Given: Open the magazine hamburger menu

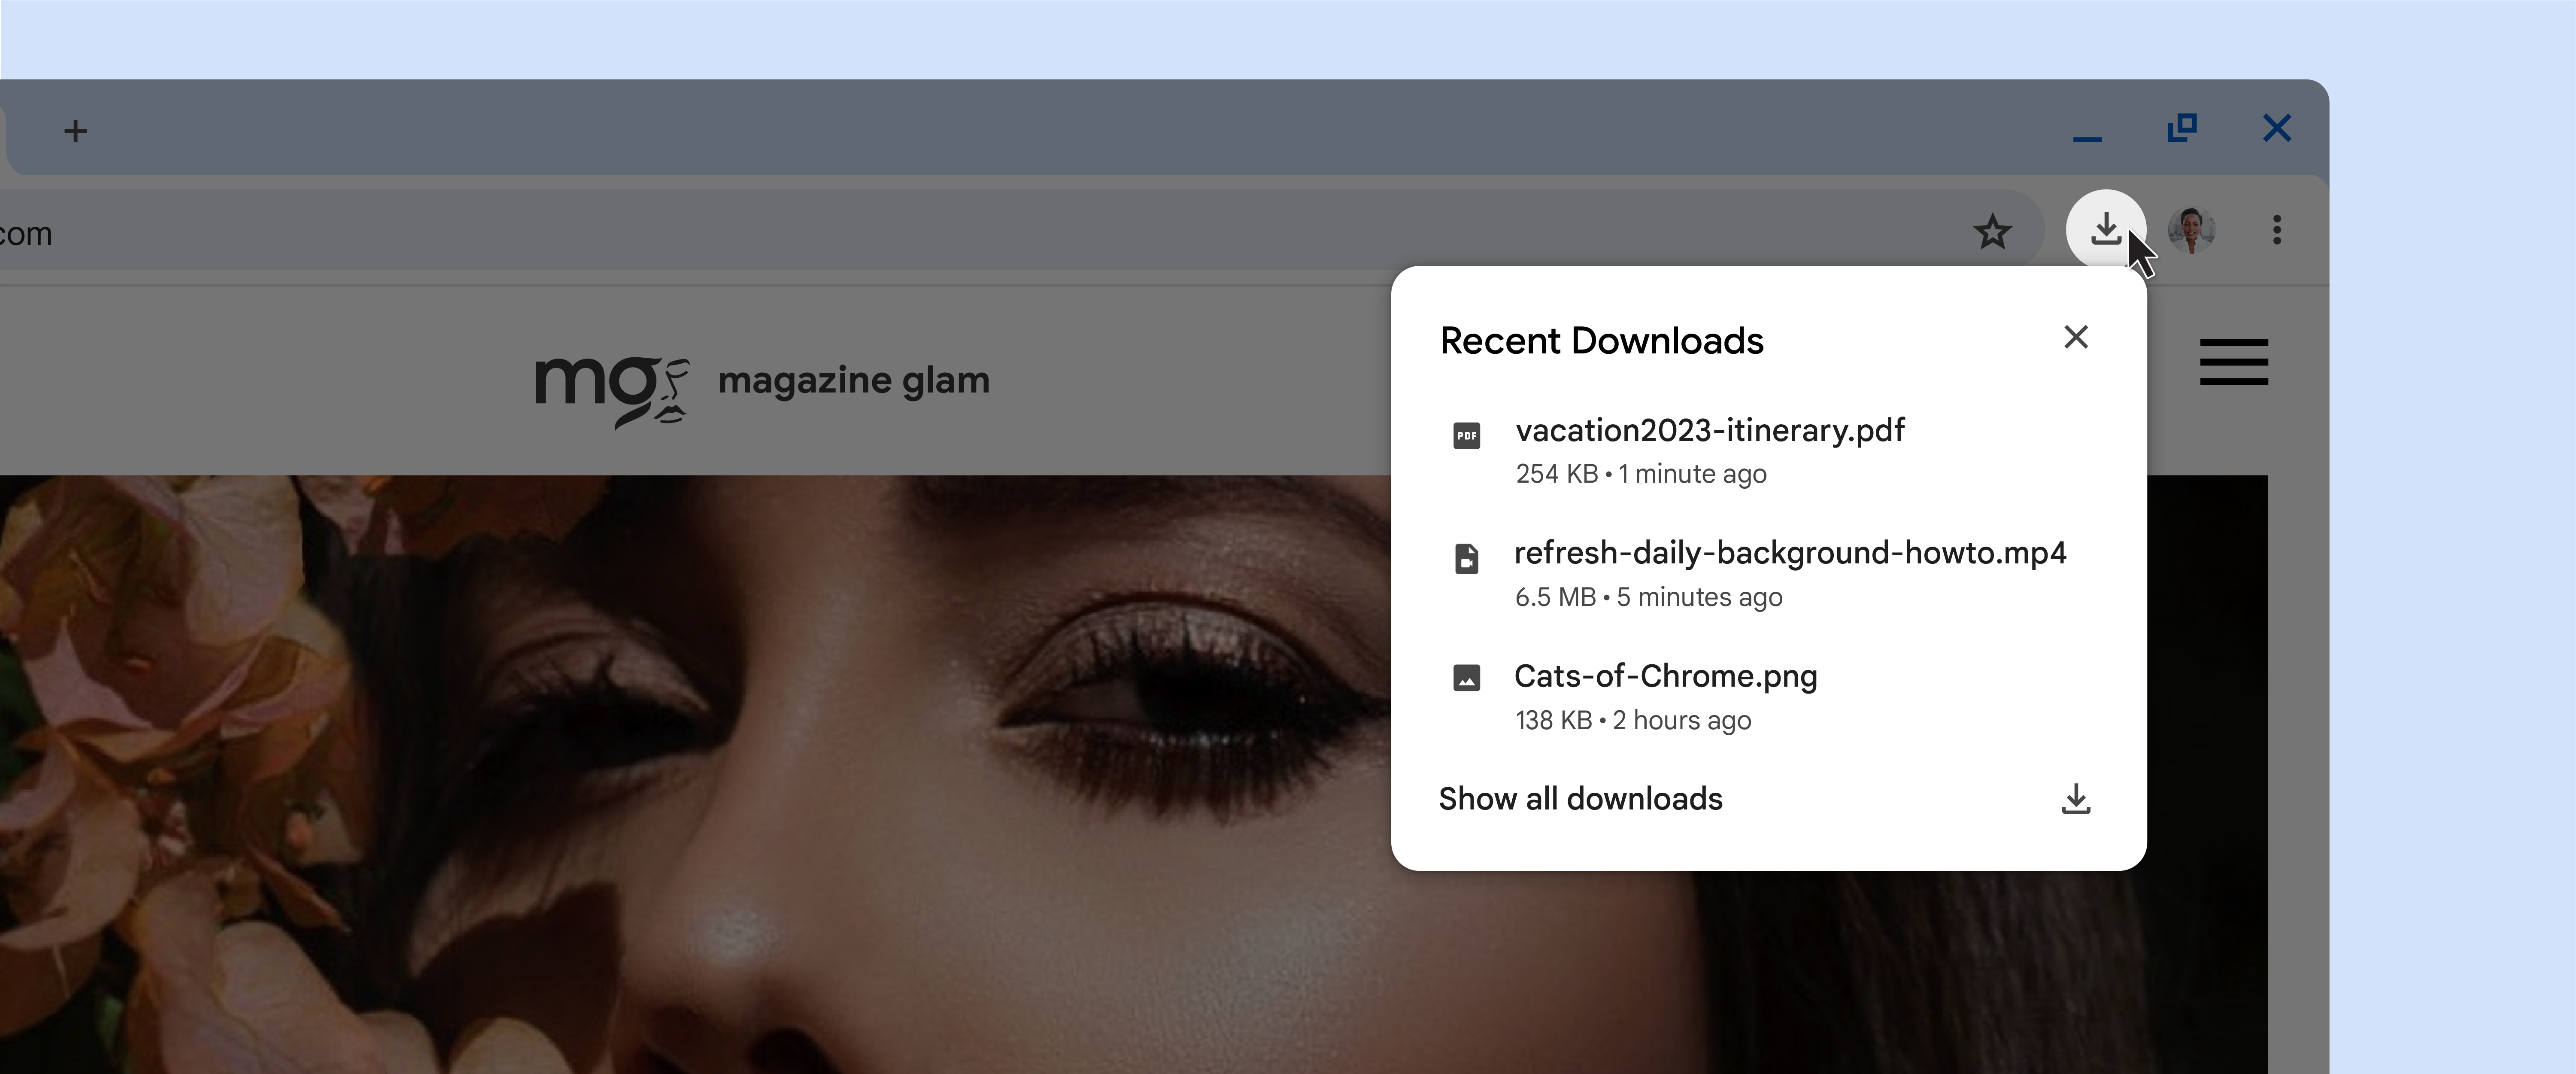Looking at the screenshot, I should (x=2233, y=362).
